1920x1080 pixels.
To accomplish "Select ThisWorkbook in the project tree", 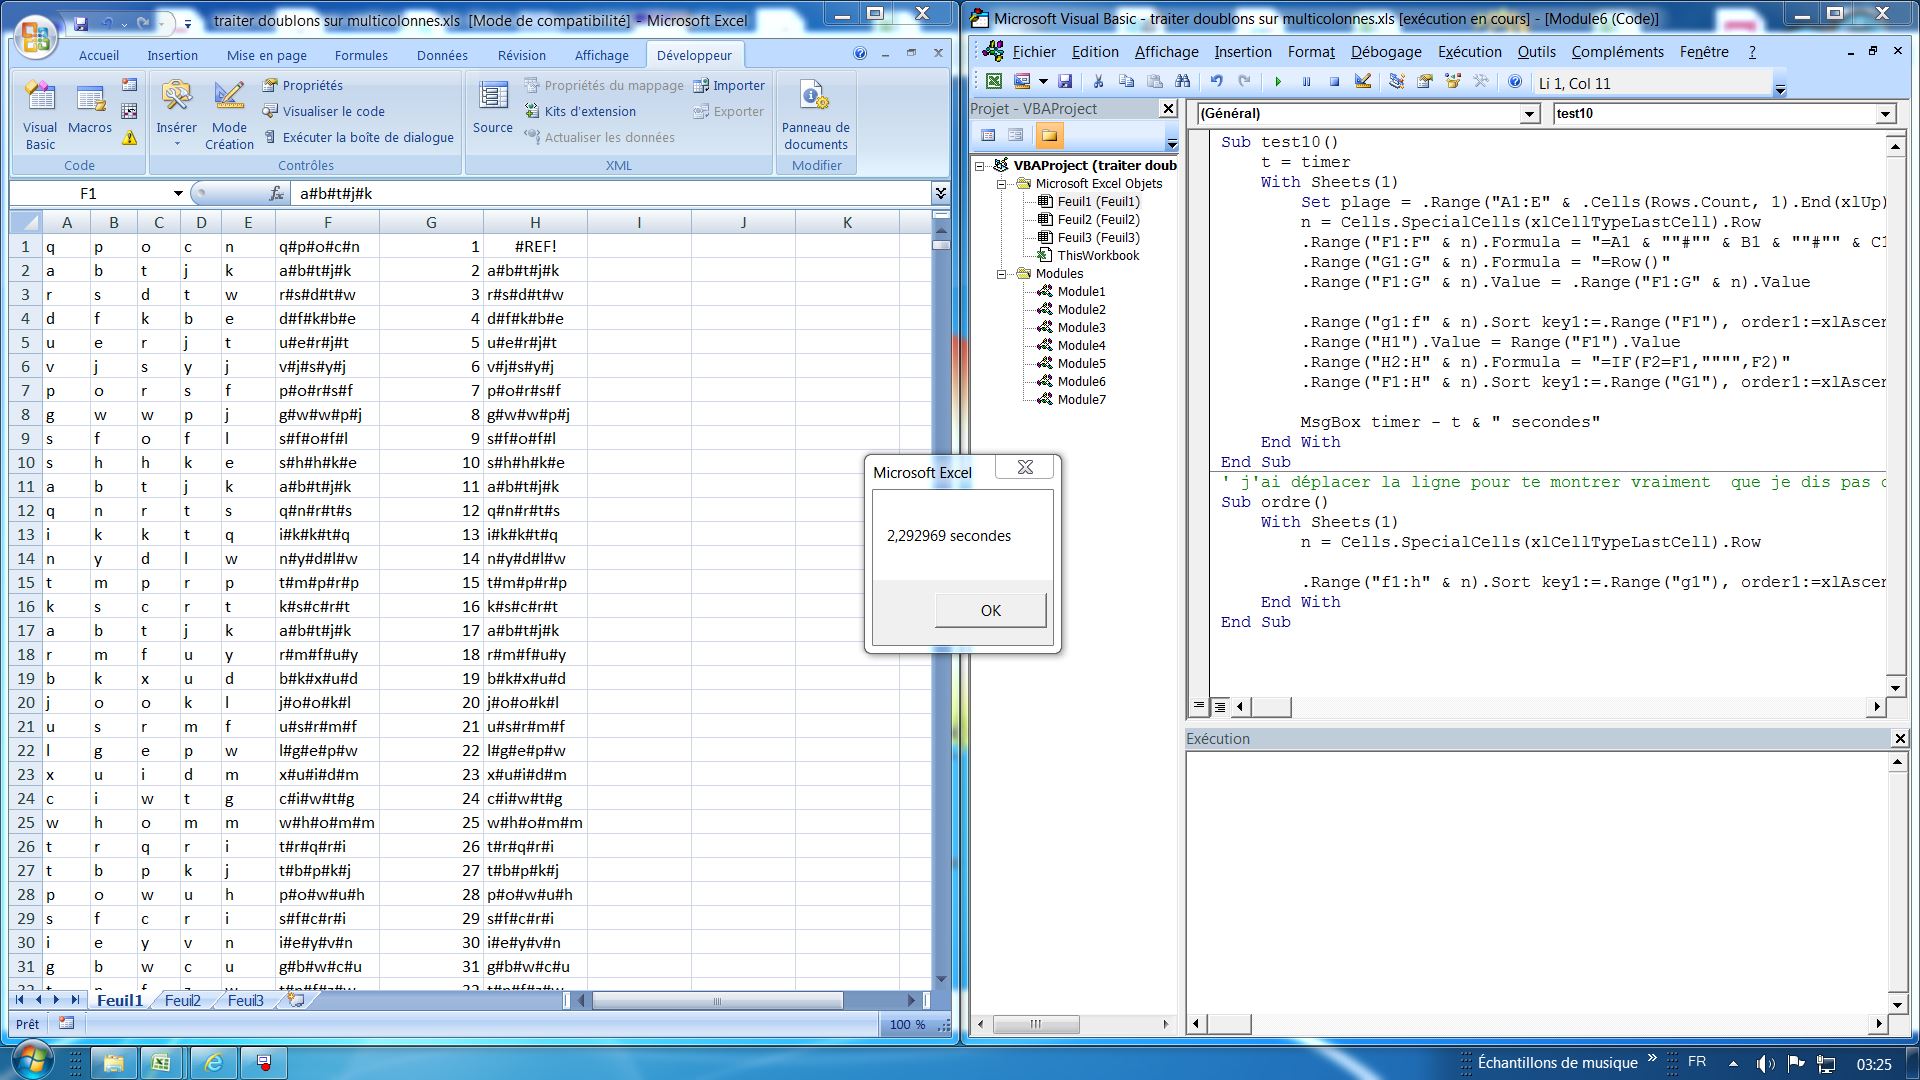I will click(x=1098, y=255).
